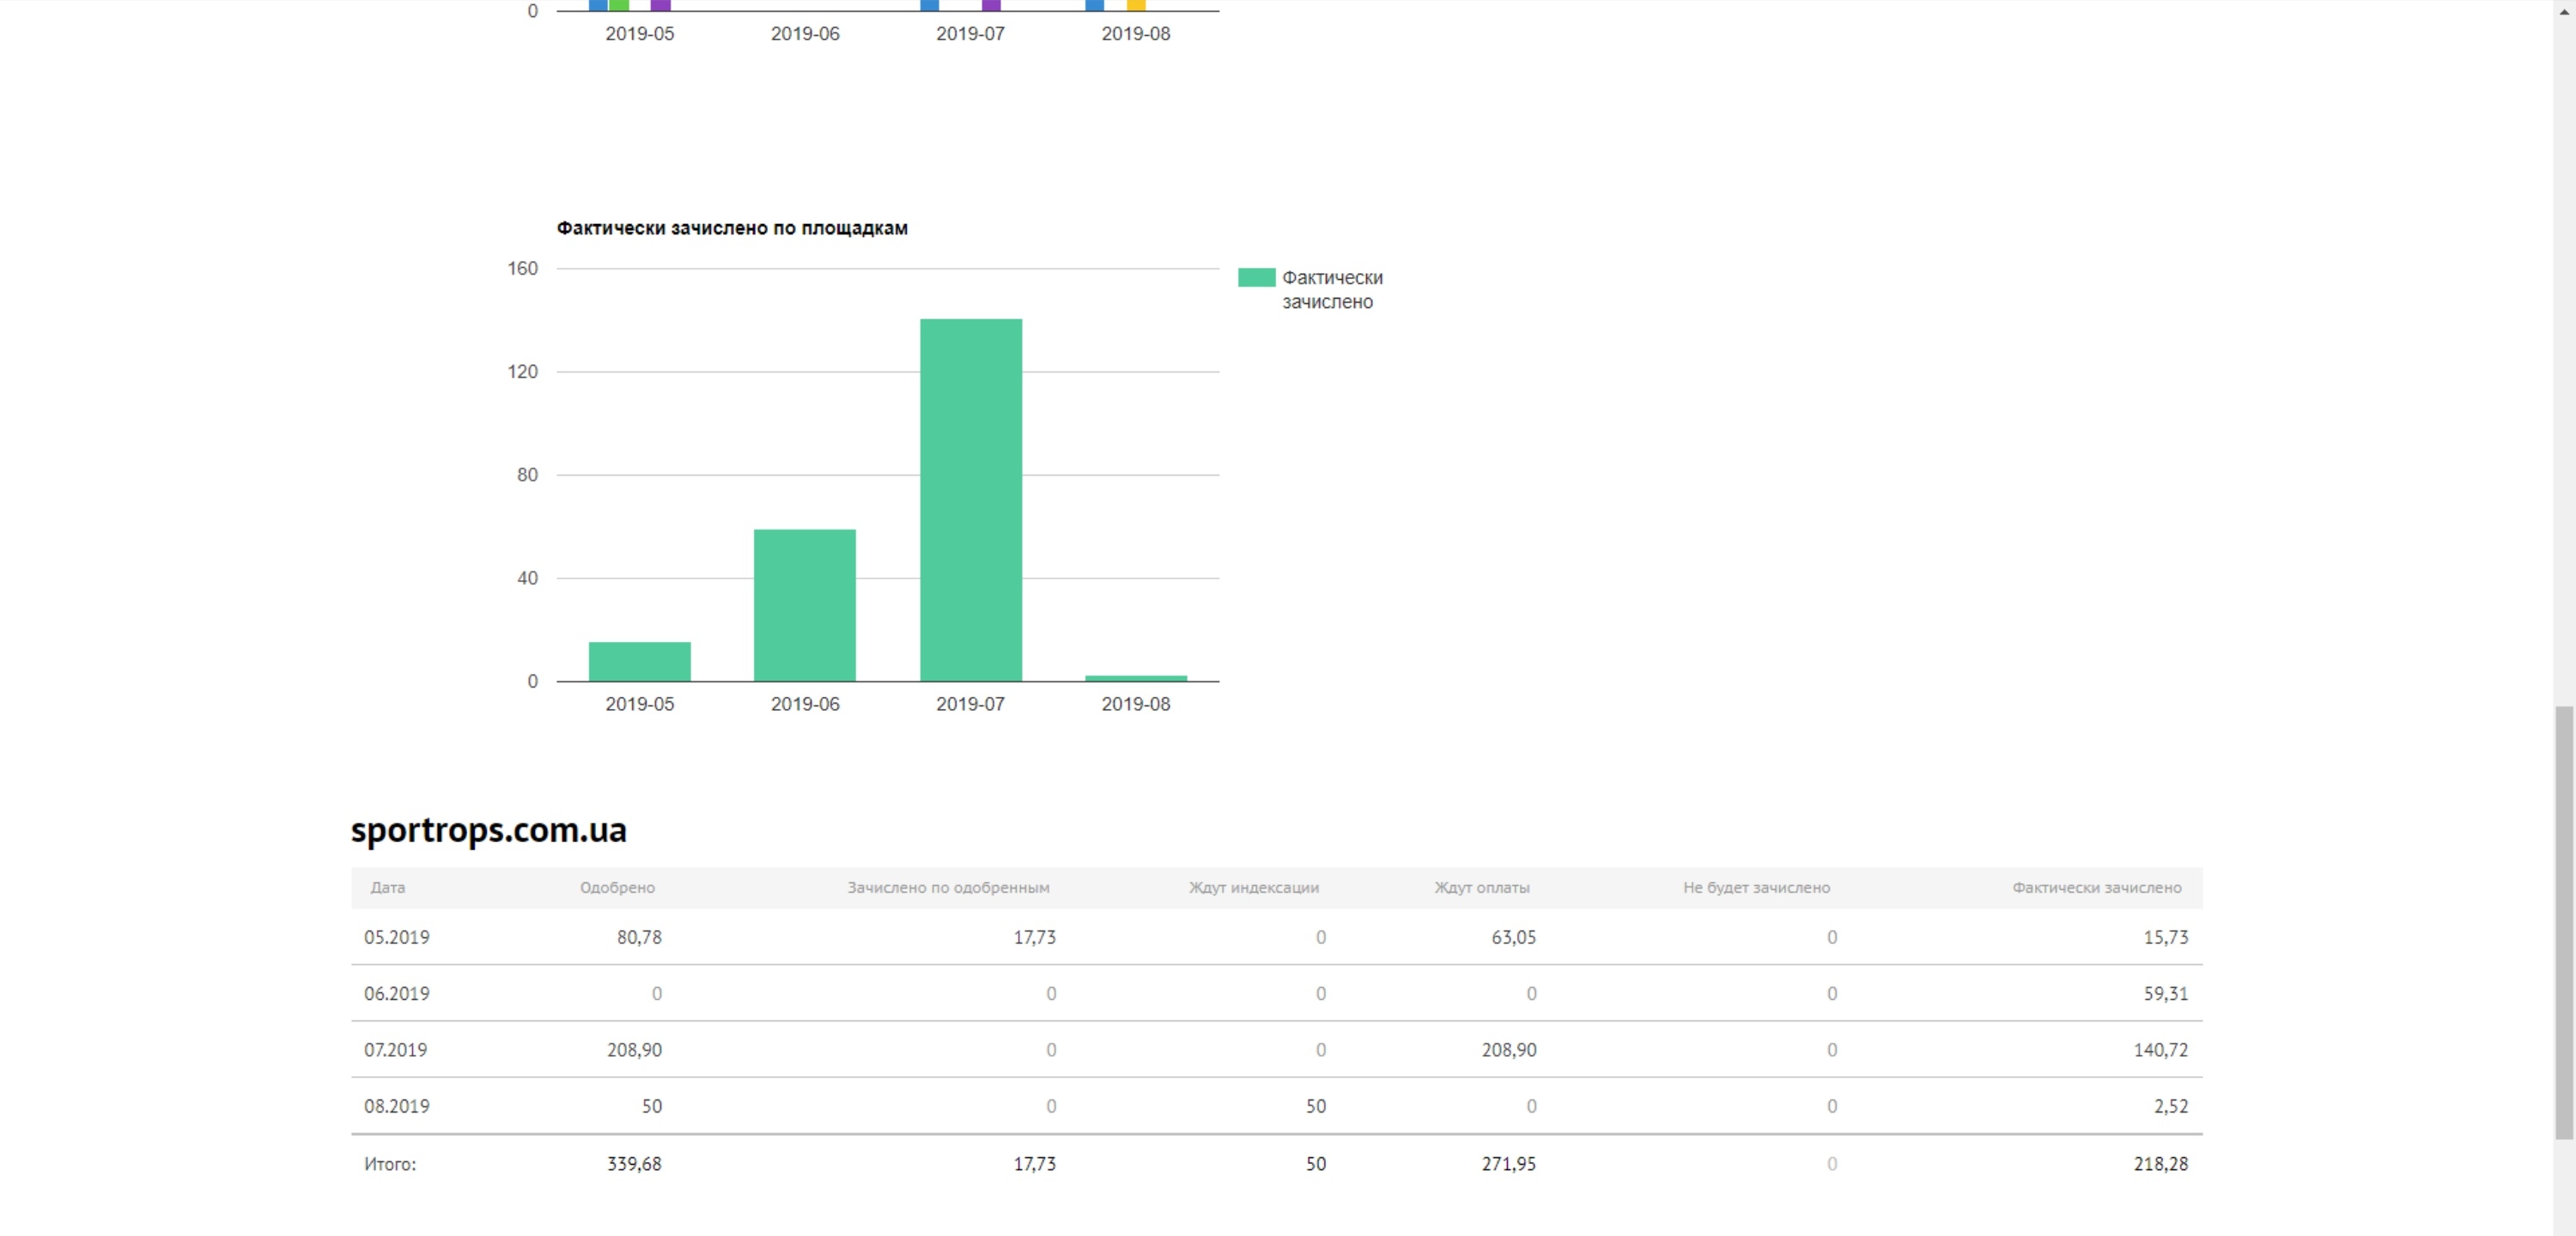Click the small 2019-08 green bar
Viewport: 2576px width, 1236px height.
pyautogui.click(x=1135, y=678)
